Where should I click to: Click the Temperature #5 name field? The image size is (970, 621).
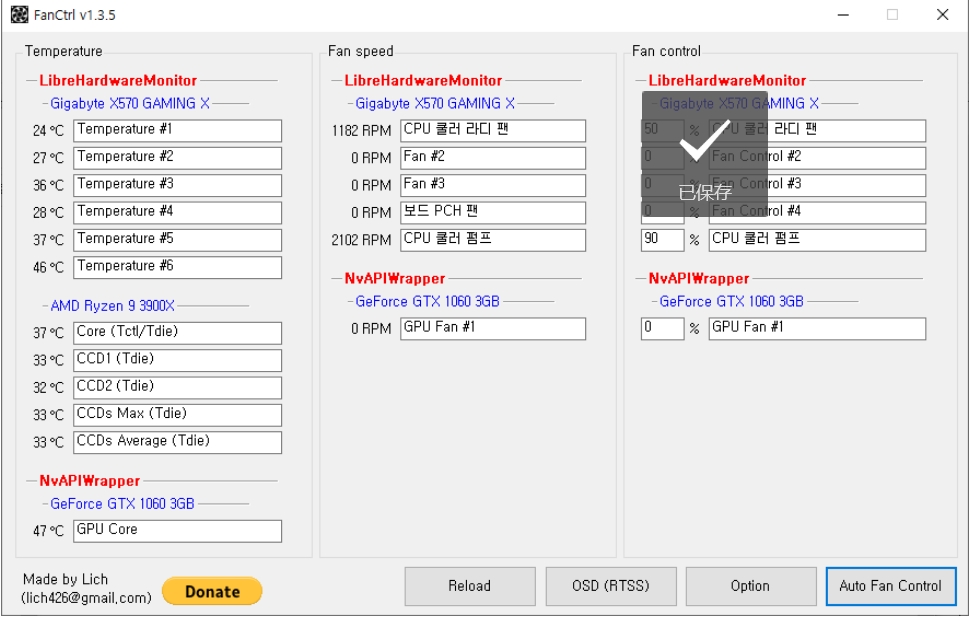click(x=178, y=239)
